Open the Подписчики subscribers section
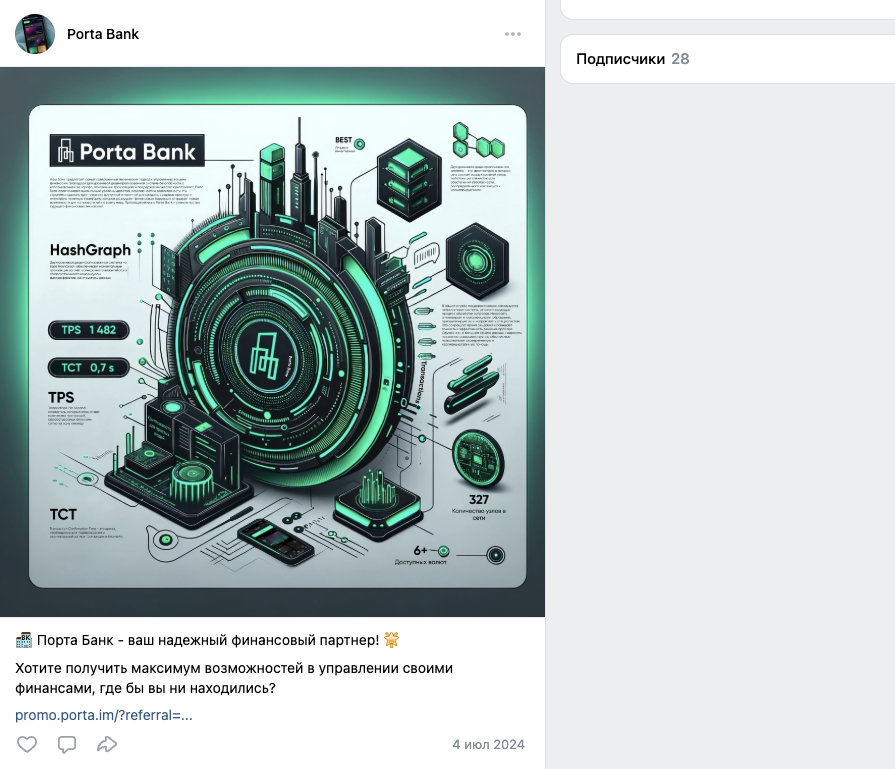 (620, 59)
